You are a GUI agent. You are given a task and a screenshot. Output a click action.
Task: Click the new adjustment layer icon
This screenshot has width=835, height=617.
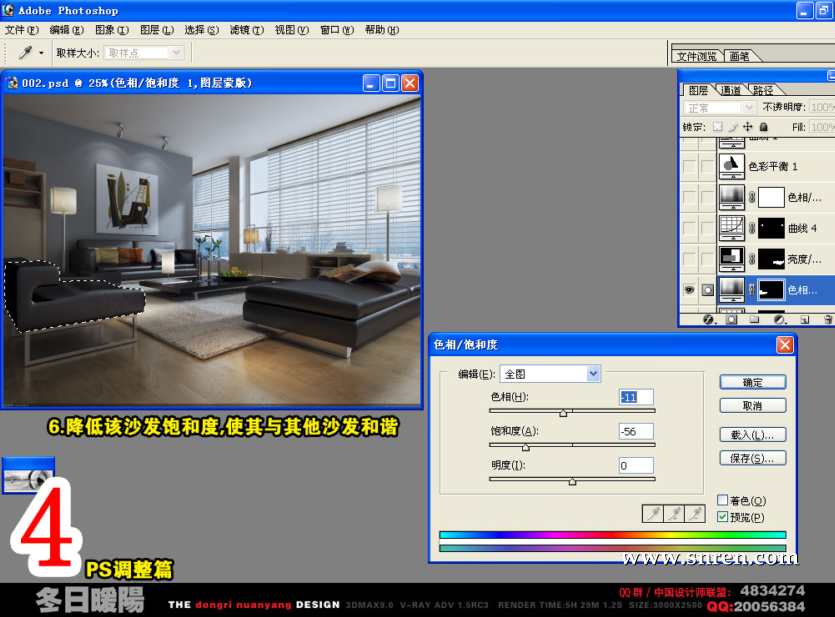click(780, 320)
